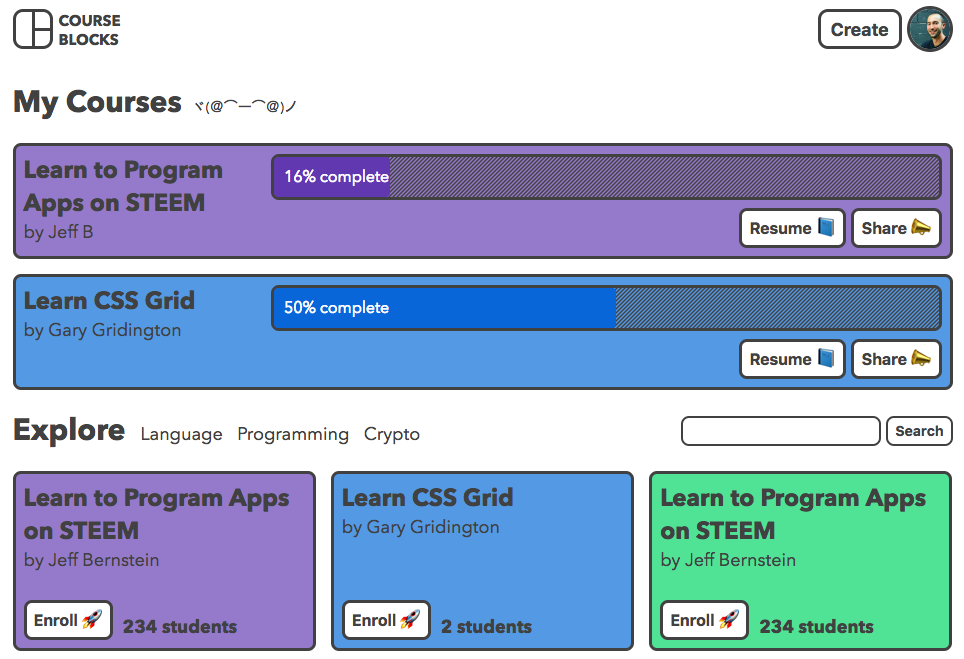Filter Explore by Language

181,434
